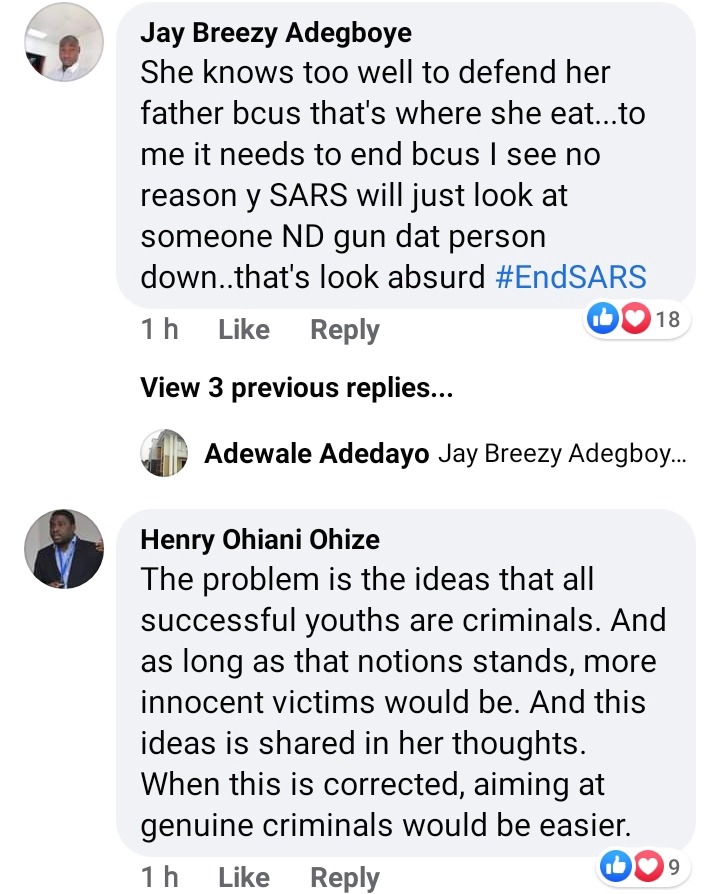This screenshot has height=894, width=720.
Task: Click the Adewale Adedayo name link
Action: point(316,454)
